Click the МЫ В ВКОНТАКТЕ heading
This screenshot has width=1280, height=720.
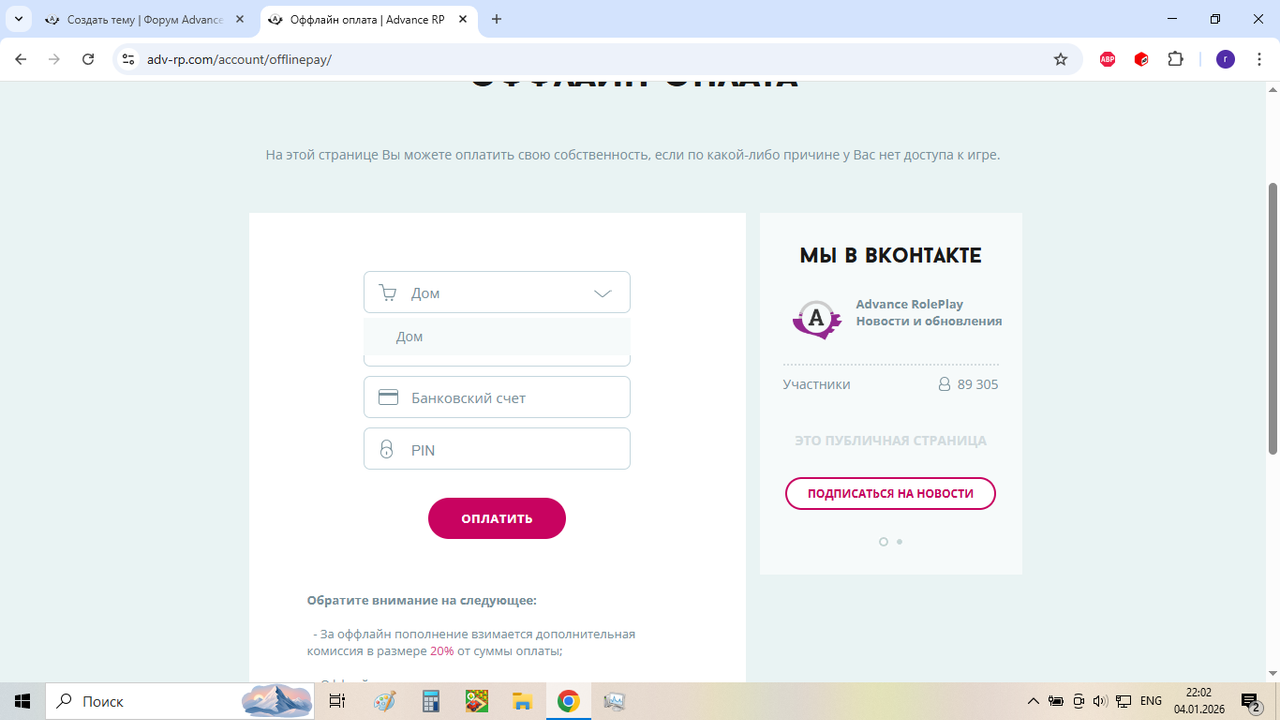tap(890, 256)
